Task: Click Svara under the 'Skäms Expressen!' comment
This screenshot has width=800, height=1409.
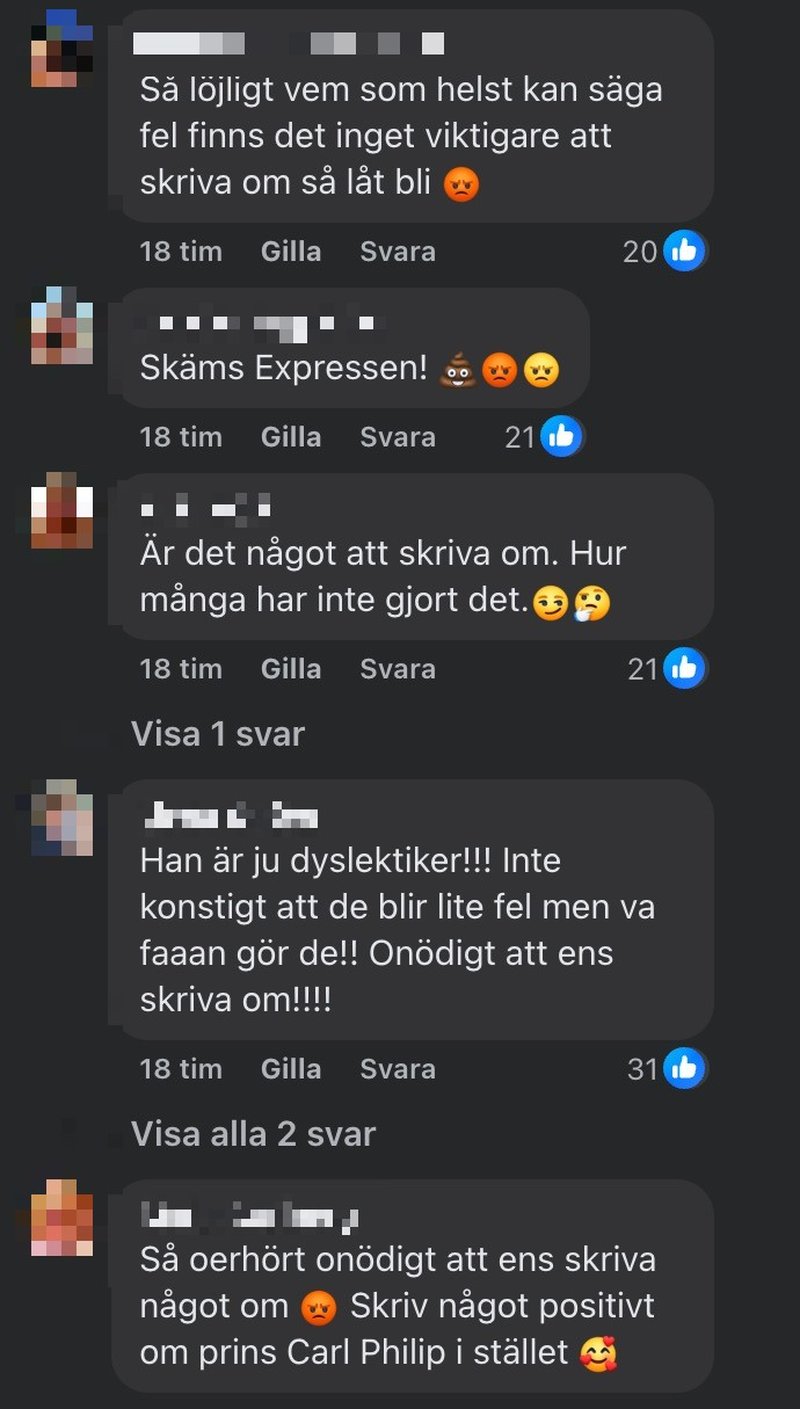Action: (x=398, y=436)
